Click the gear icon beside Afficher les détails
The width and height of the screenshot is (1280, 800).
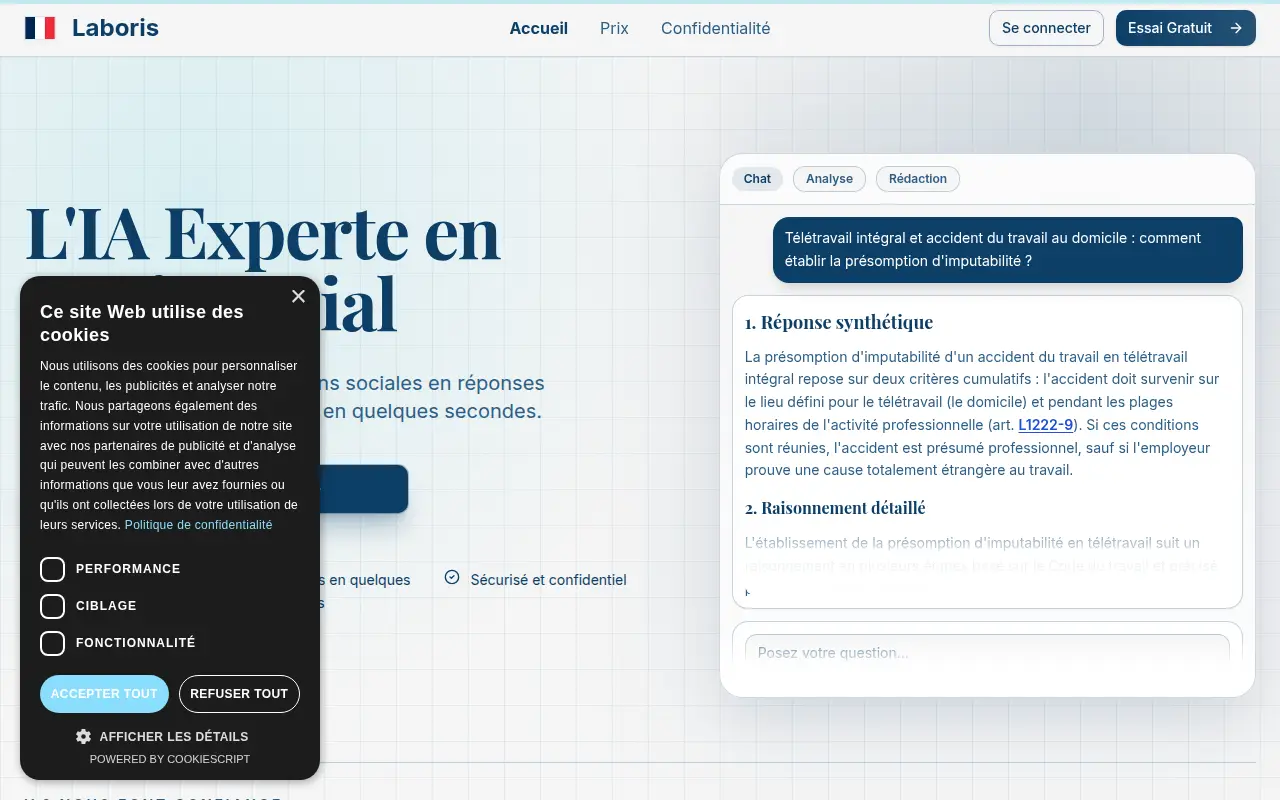click(x=83, y=736)
